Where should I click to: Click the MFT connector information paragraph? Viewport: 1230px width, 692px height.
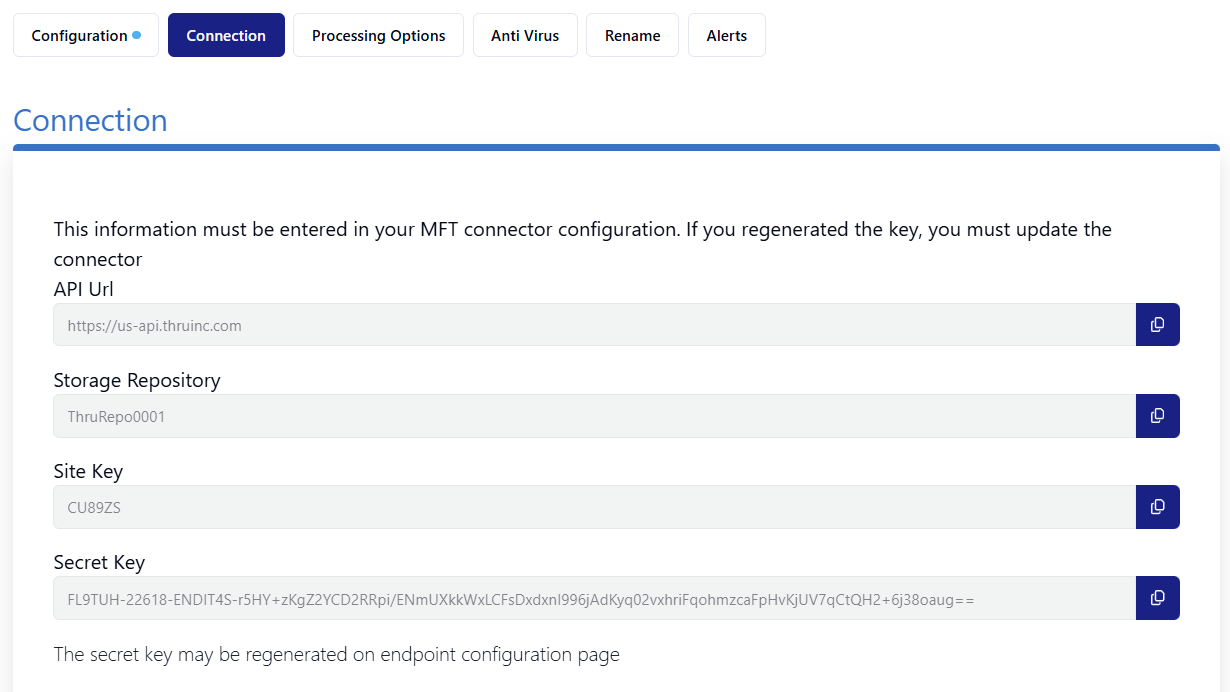pyautogui.click(x=583, y=244)
